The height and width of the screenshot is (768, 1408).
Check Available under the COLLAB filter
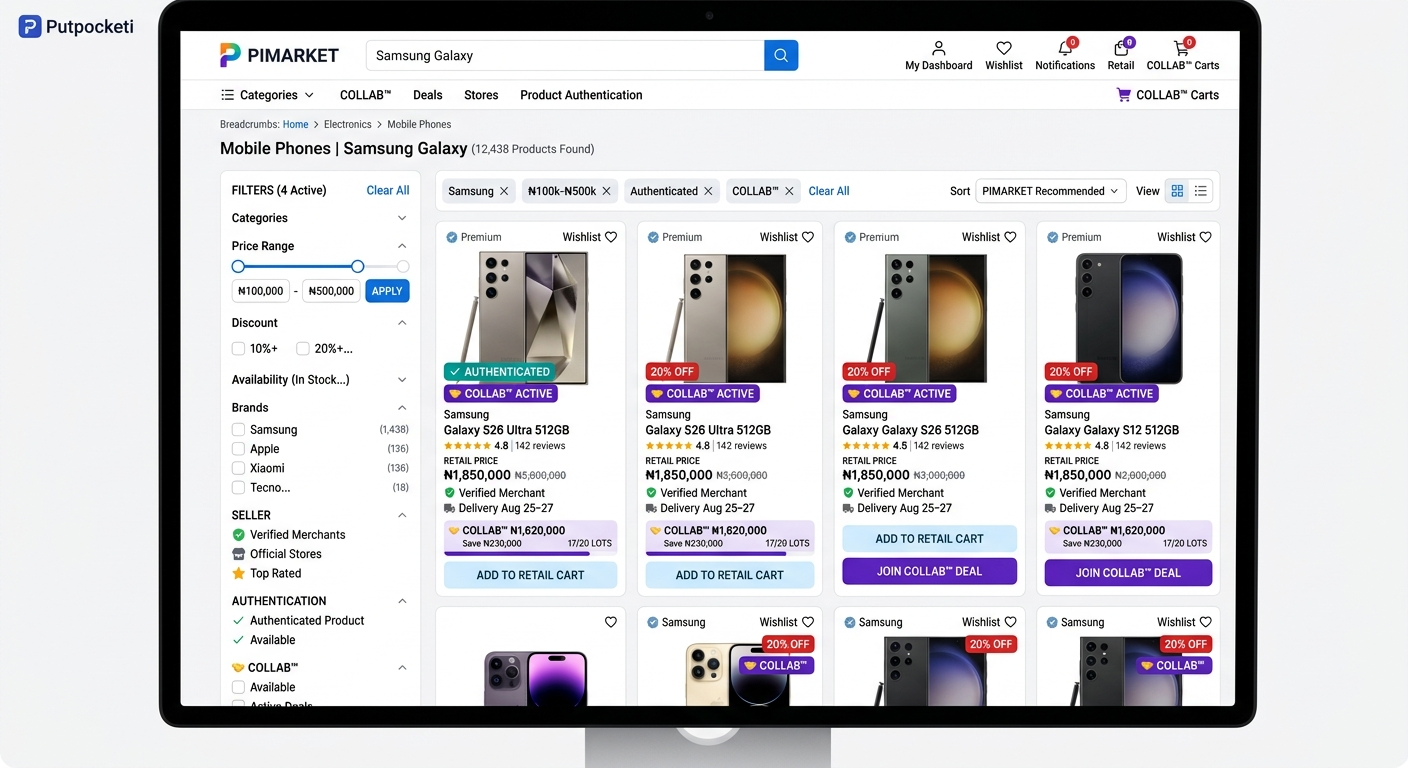pos(238,687)
